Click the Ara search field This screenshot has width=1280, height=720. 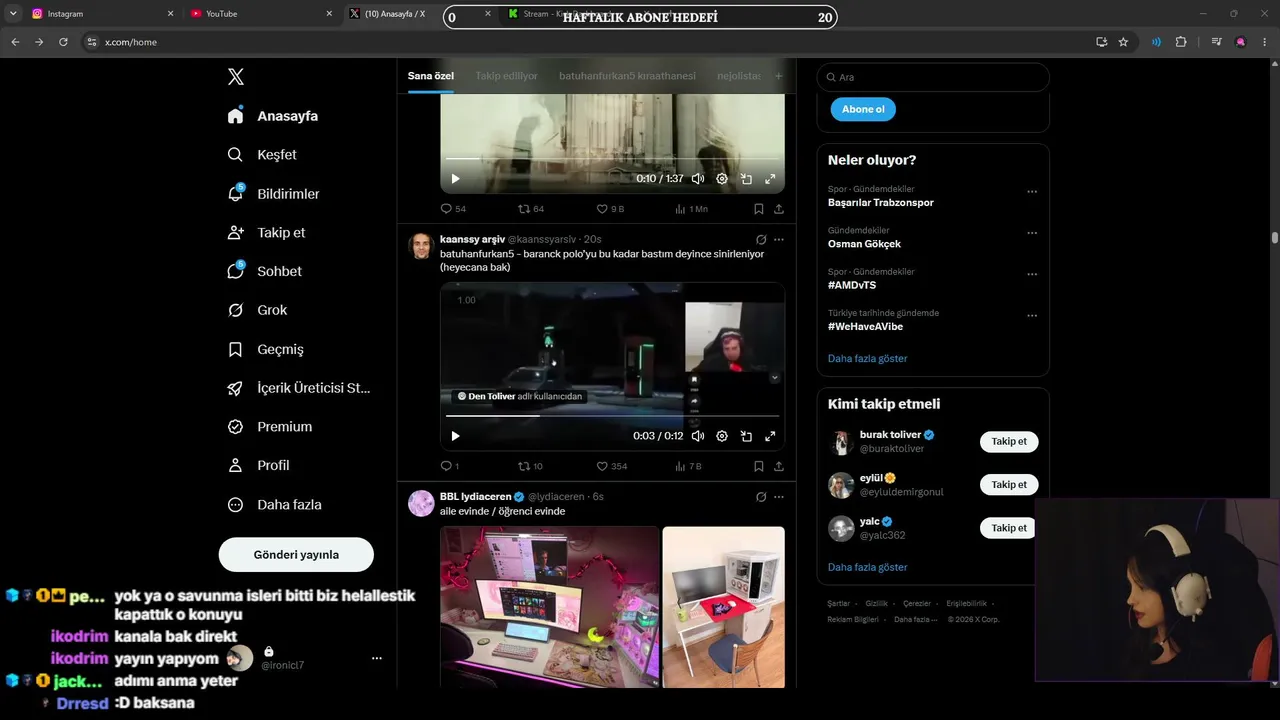tap(933, 77)
